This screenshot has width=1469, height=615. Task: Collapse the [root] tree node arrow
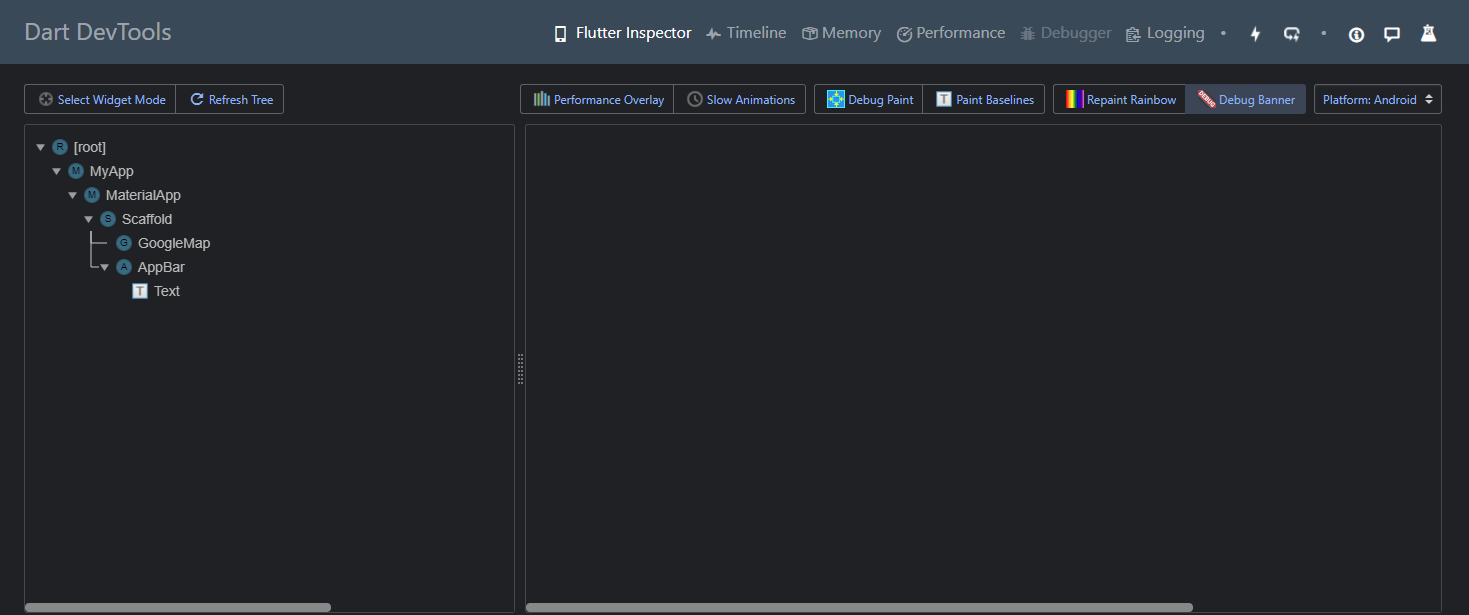point(40,147)
